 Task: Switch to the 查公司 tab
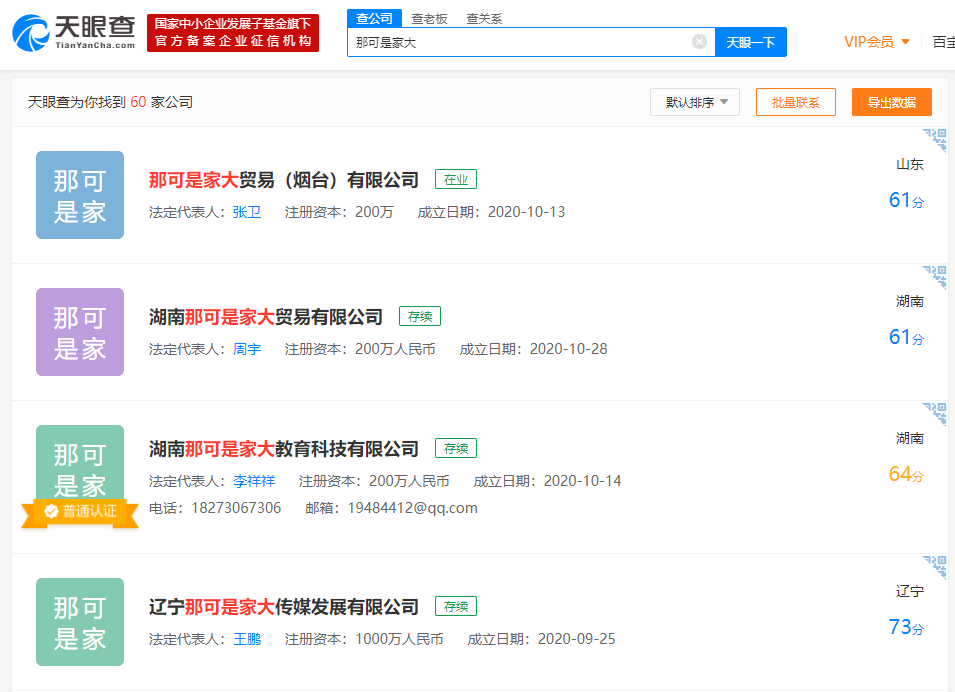click(x=375, y=19)
